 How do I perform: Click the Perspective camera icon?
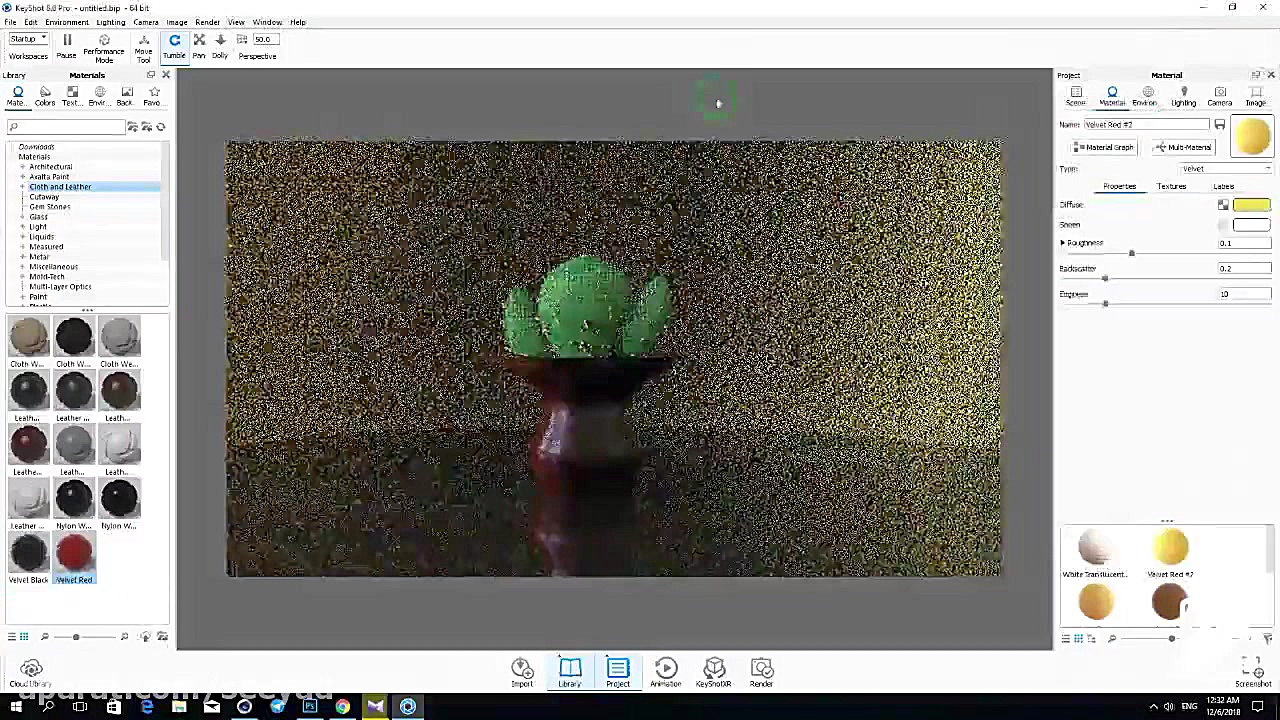pos(242,40)
